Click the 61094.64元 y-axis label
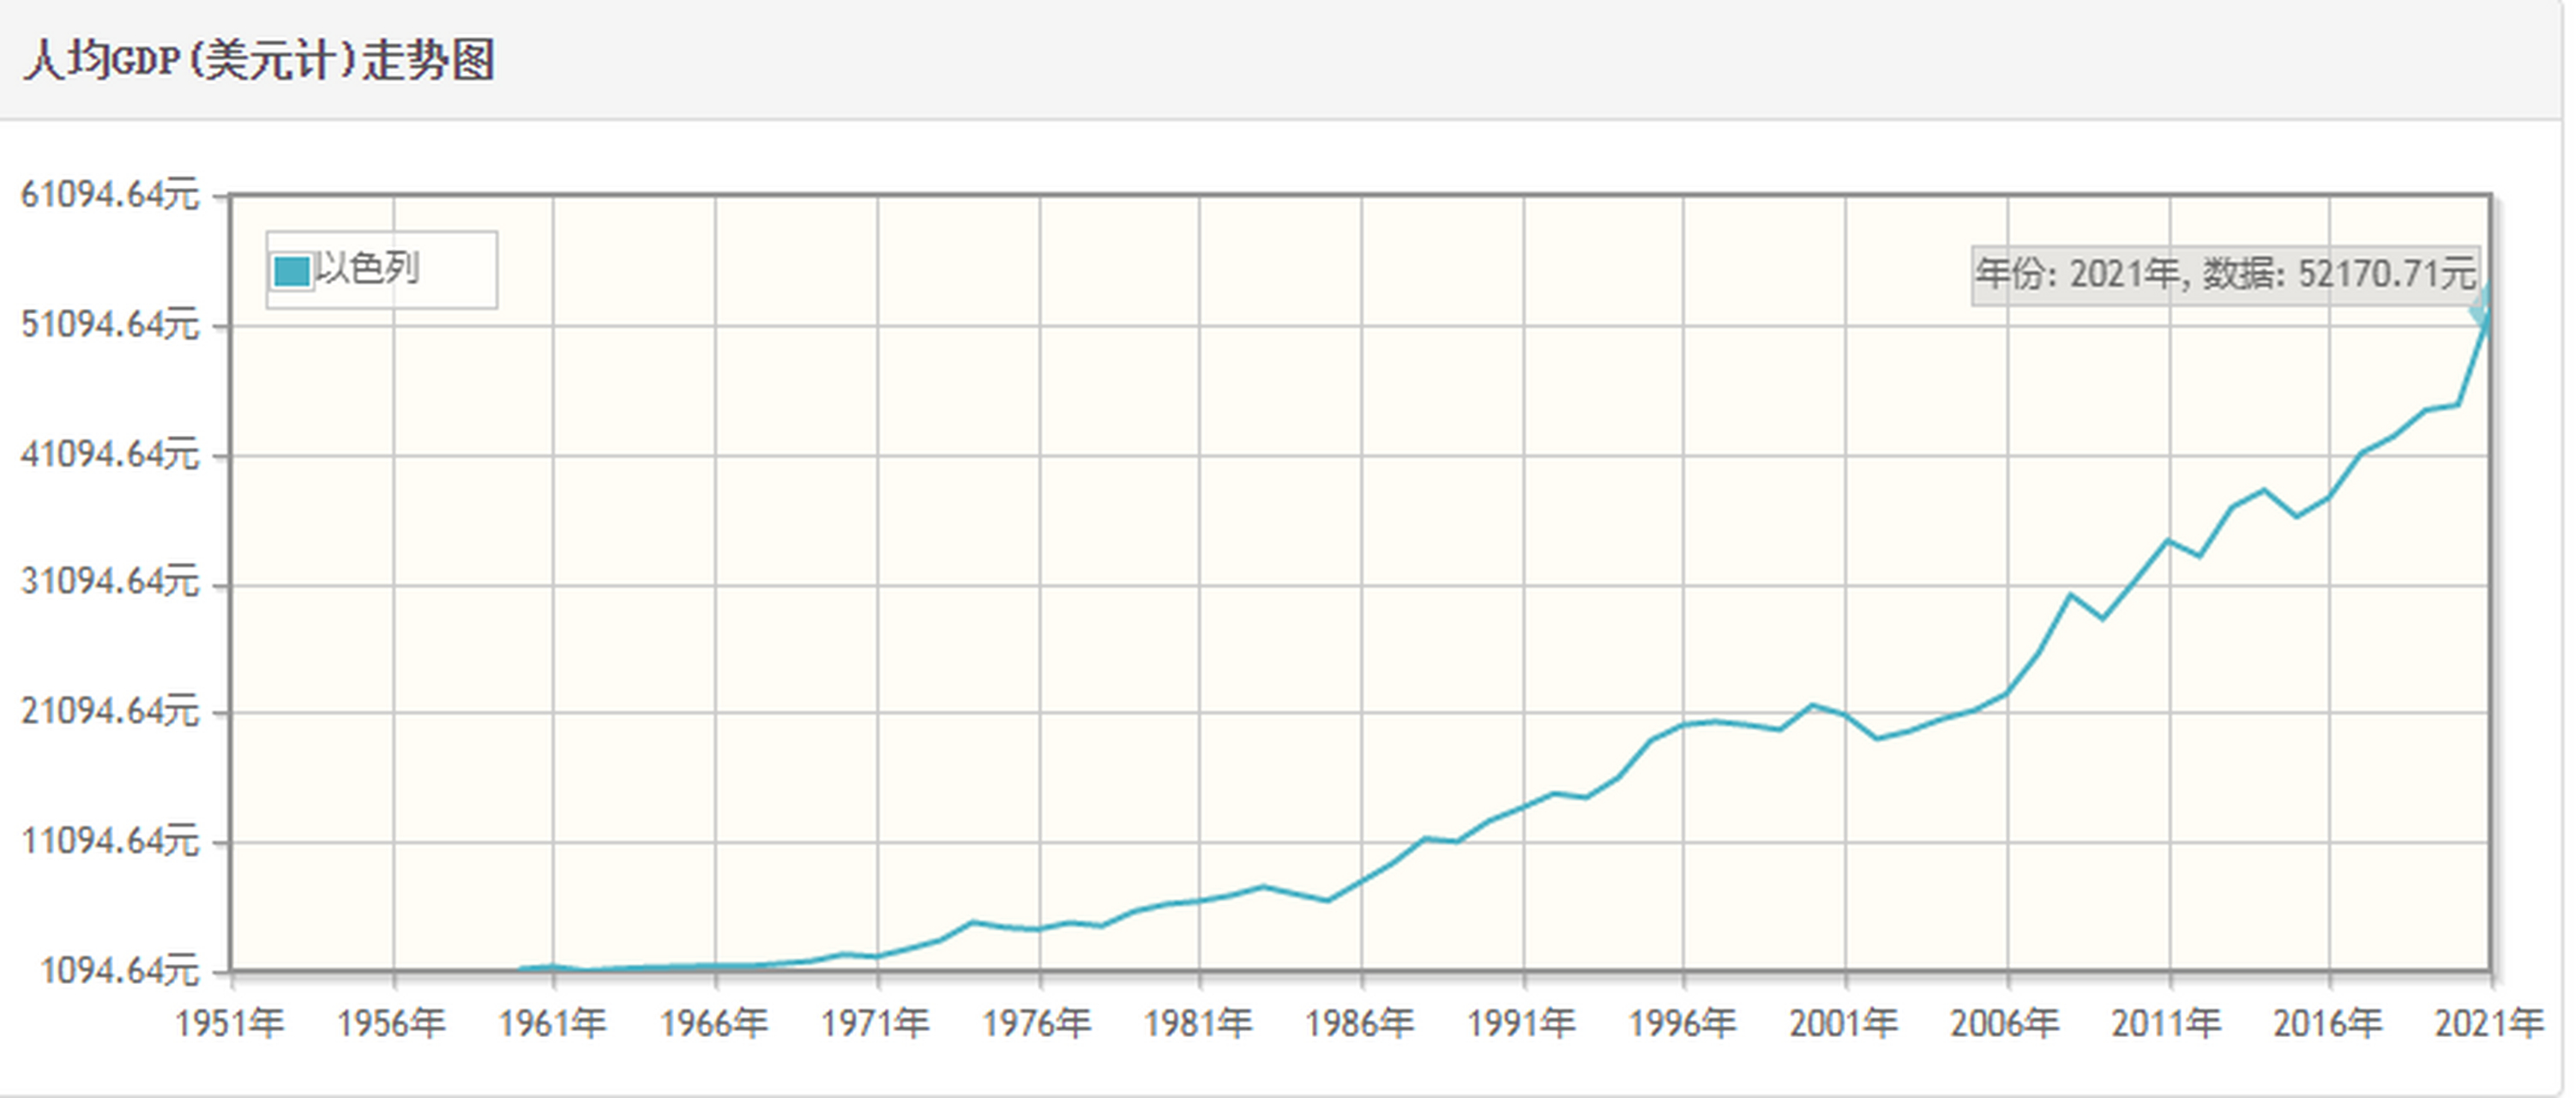The height and width of the screenshot is (1098, 2576). tap(110, 194)
